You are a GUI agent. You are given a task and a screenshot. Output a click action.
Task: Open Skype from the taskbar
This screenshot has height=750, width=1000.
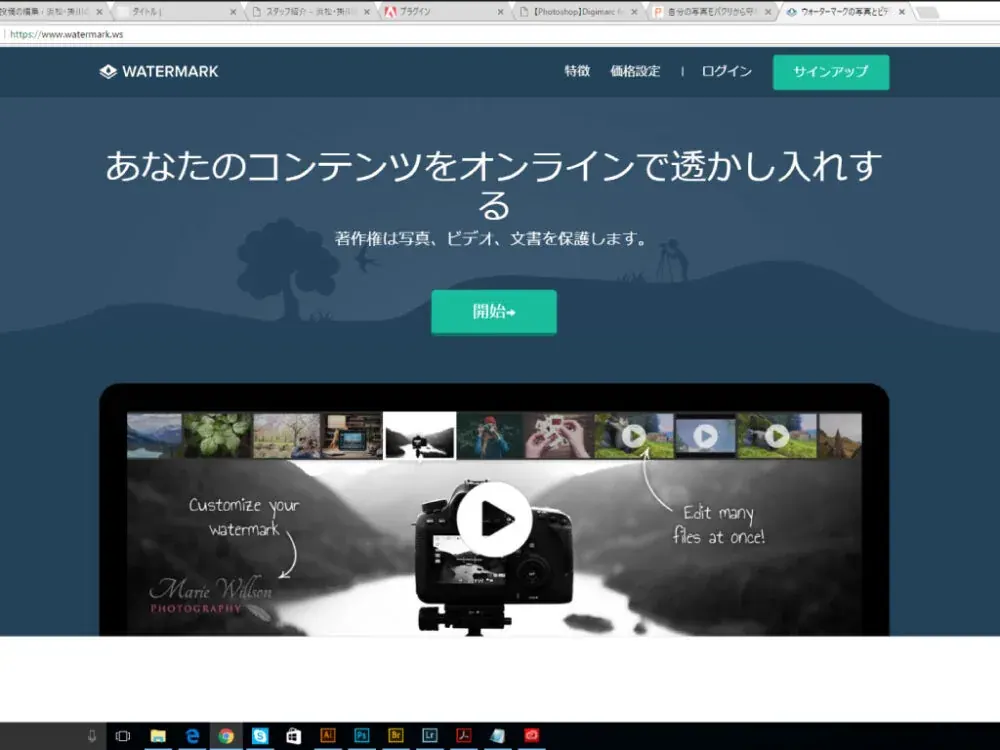point(260,736)
